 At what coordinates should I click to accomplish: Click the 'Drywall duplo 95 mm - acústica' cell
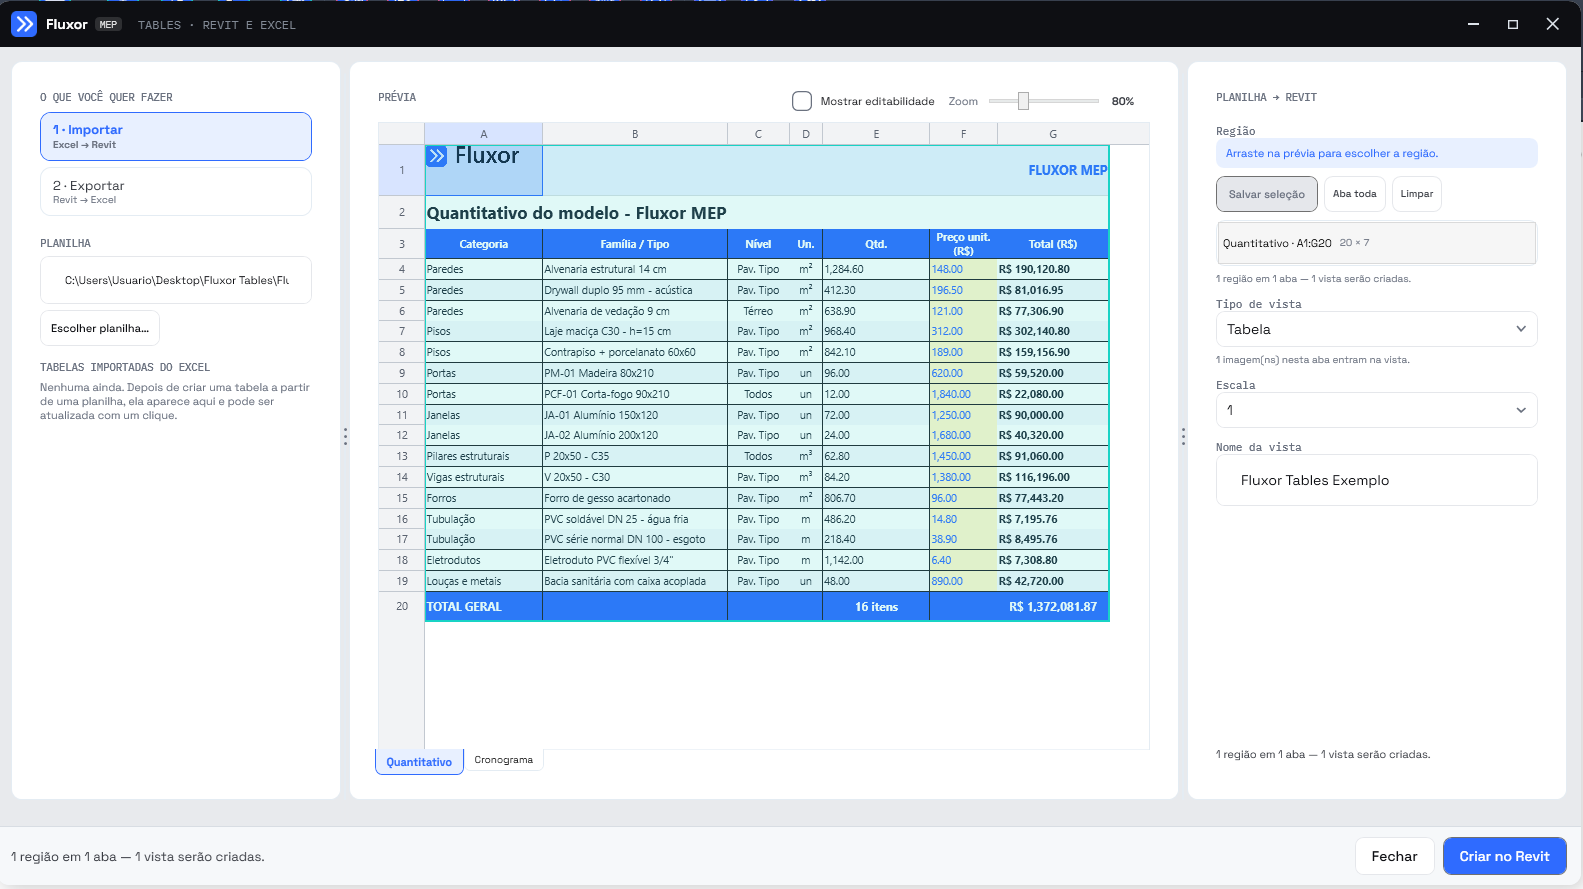(635, 290)
